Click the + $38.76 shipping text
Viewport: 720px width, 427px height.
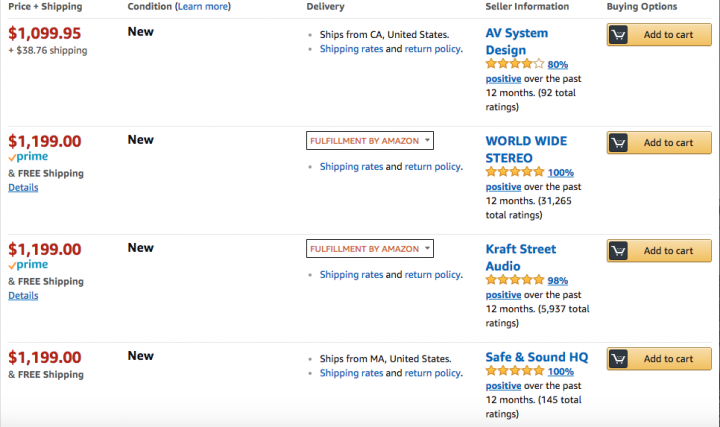click(48, 51)
